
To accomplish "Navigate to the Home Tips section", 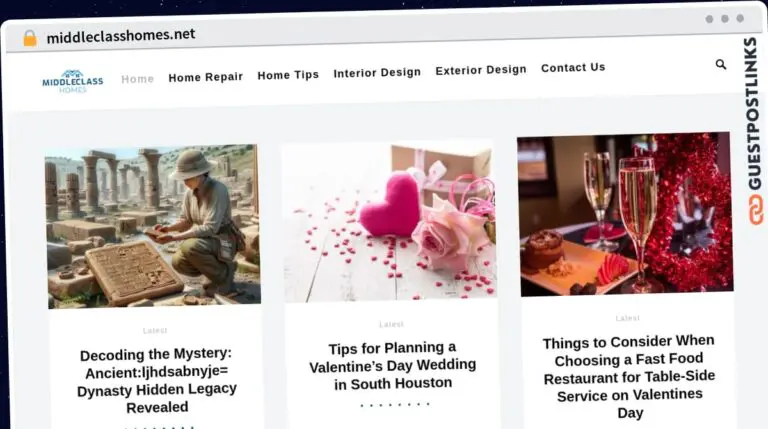I will point(288,75).
